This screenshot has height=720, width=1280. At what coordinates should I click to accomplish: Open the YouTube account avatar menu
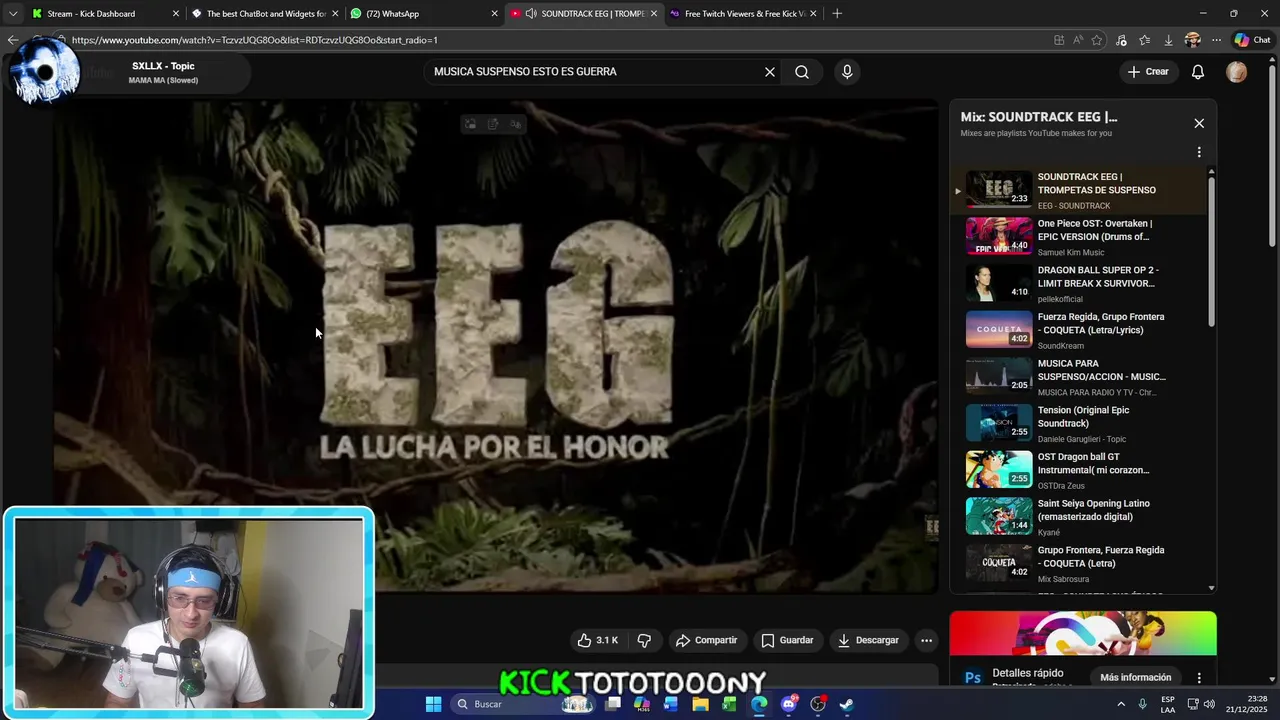click(1237, 72)
